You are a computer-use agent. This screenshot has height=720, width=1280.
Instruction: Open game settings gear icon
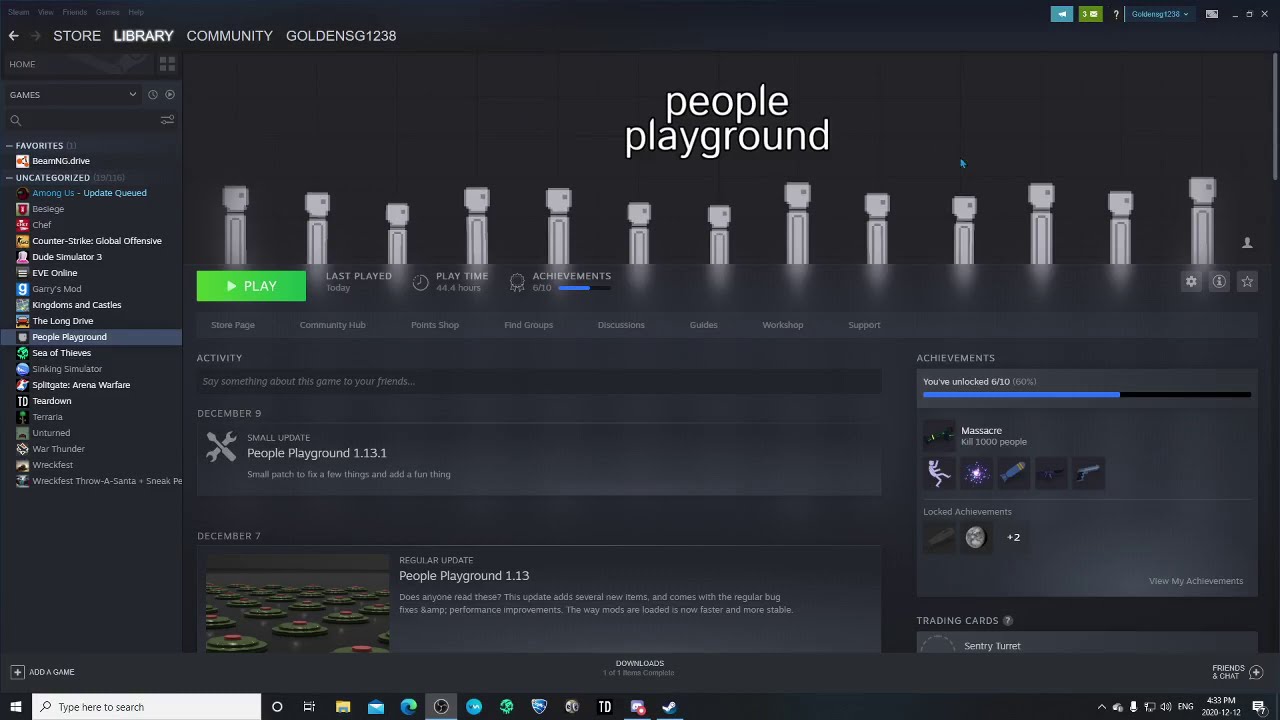coord(1191,282)
